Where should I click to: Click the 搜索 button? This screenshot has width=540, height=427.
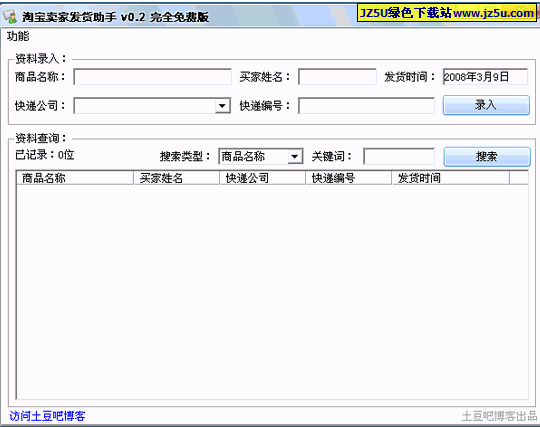point(487,157)
